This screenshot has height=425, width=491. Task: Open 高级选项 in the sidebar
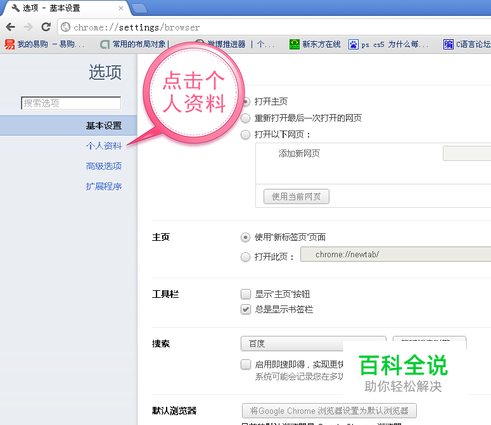(x=104, y=166)
